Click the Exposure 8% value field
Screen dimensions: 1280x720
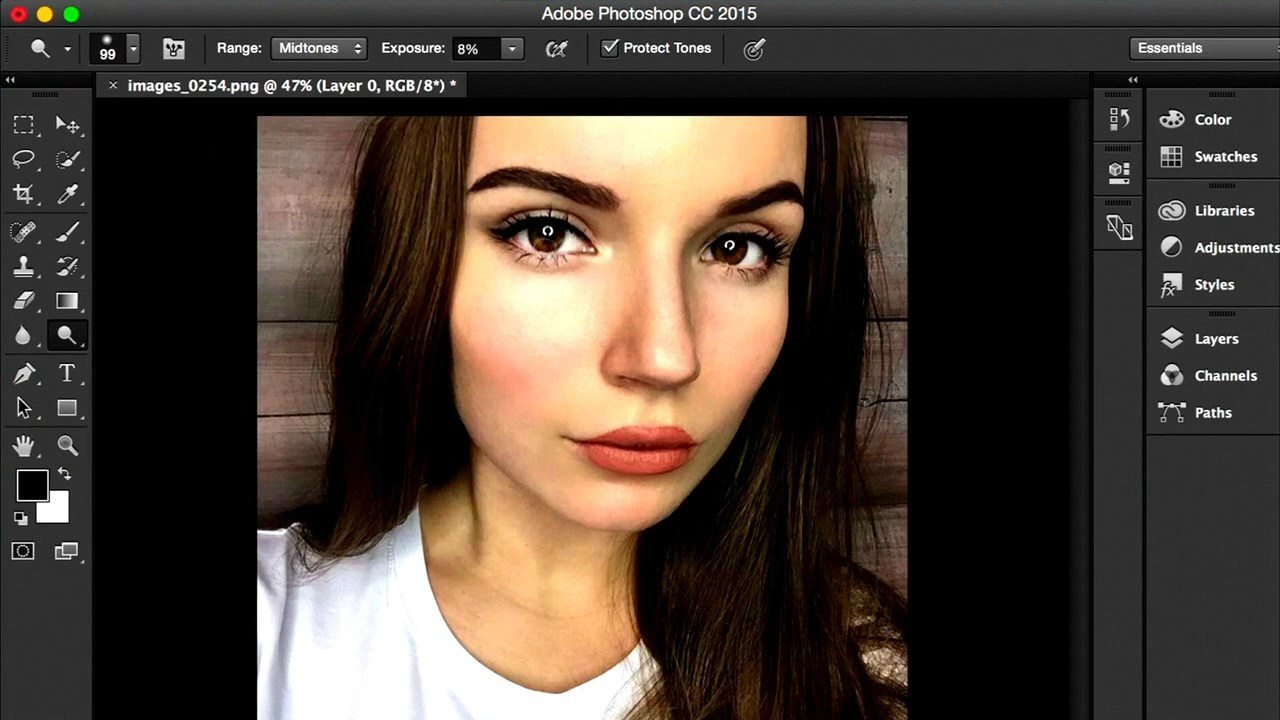[x=477, y=48]
